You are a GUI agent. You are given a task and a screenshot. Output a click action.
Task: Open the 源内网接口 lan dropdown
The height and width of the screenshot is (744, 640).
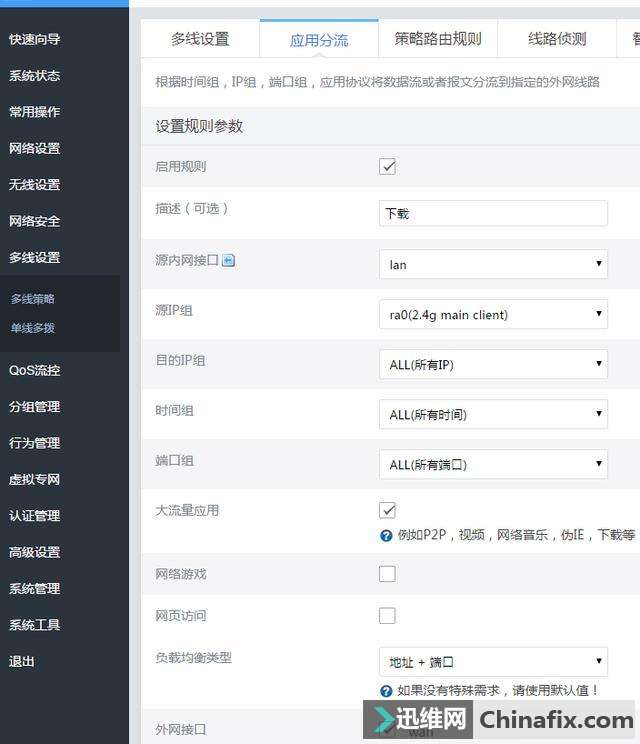[x=493, y=265]
